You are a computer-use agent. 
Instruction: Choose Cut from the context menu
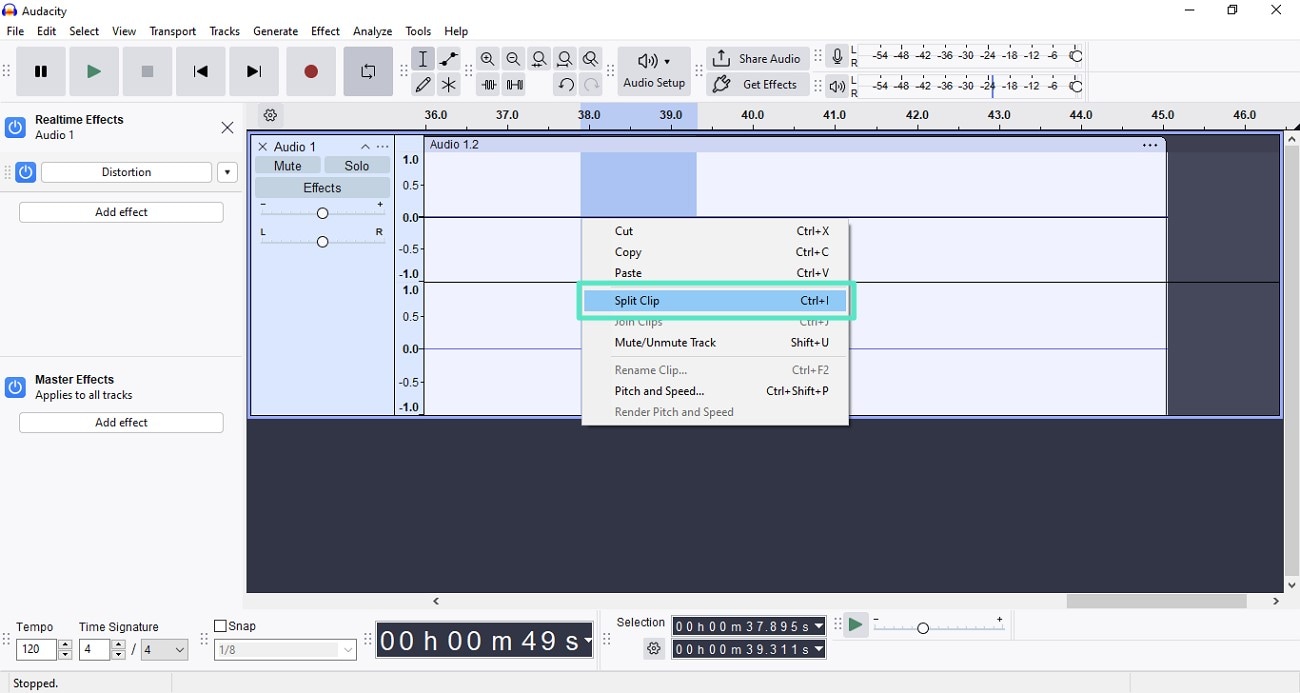(x=716, y=231)
